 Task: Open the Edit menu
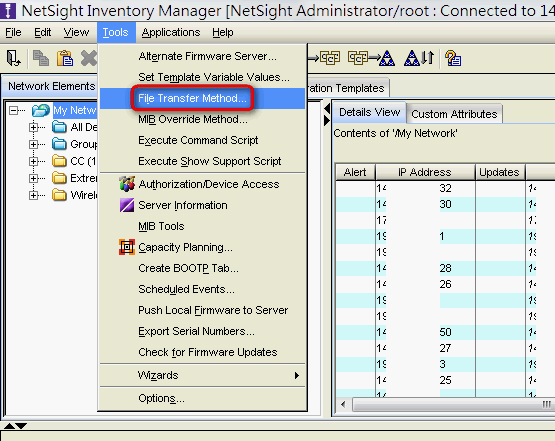coord(42,33)
